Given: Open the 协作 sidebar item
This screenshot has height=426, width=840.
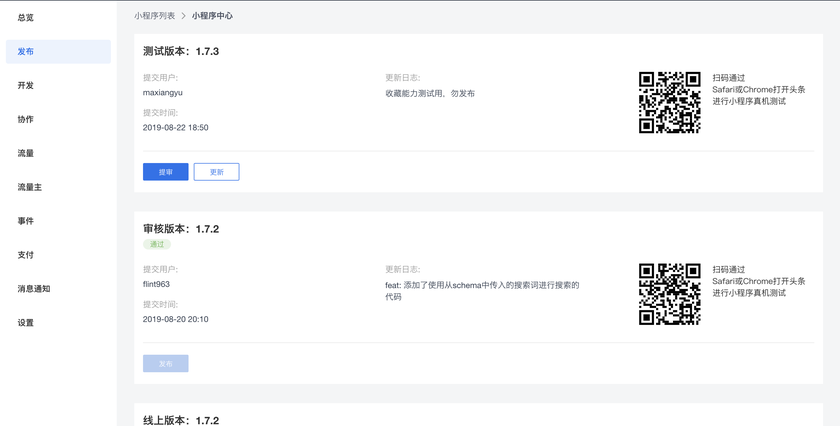Looking at the screenshot, I should [26, 119].
